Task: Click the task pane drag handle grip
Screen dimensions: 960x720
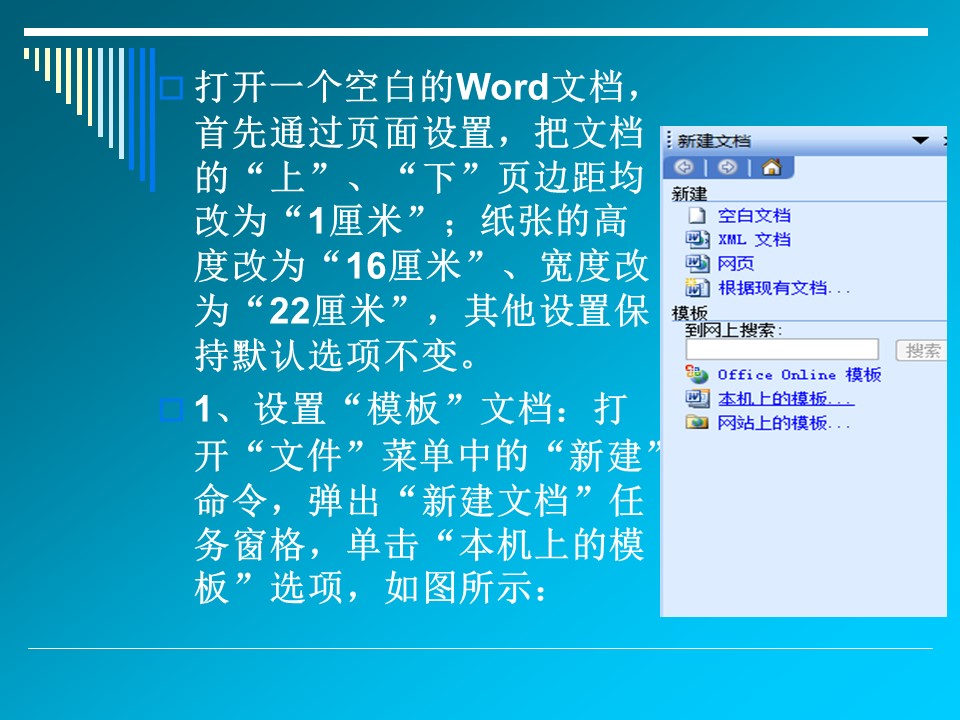Action: (669, 140)
